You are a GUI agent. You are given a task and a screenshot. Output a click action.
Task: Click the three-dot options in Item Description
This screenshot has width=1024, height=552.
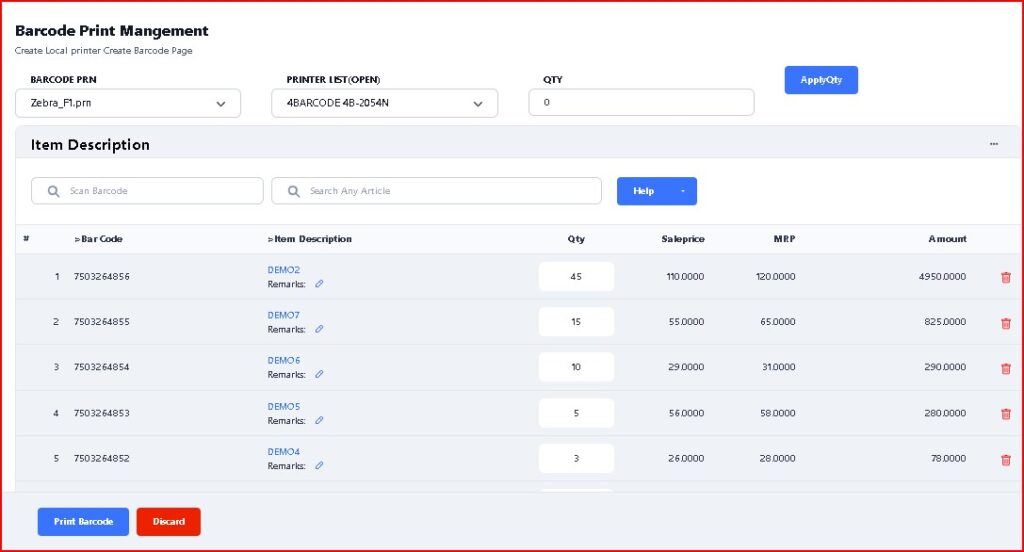993,144
